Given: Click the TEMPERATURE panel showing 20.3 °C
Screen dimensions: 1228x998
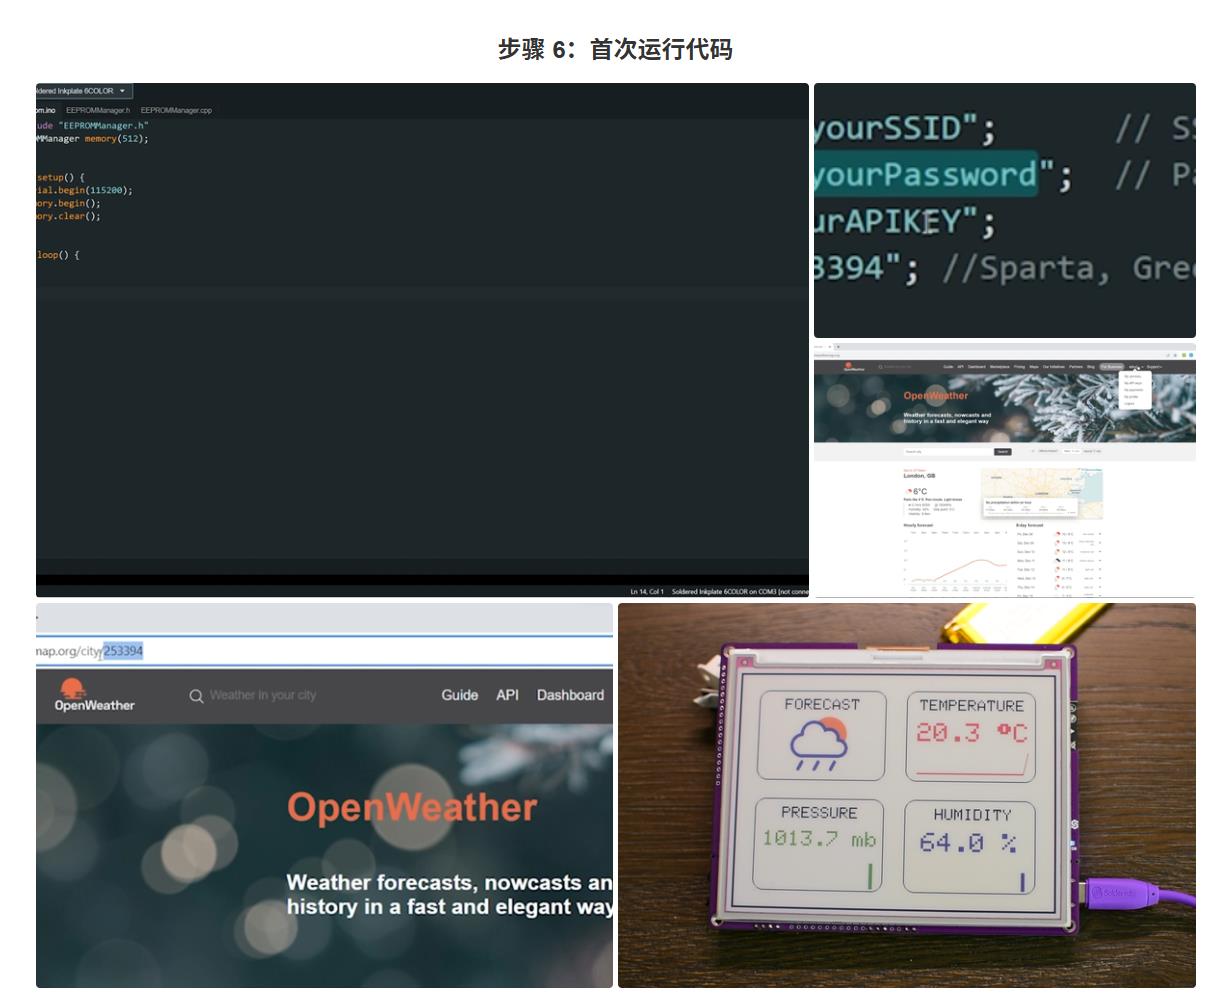Looking at the screenshot, I should click(971, 737).
